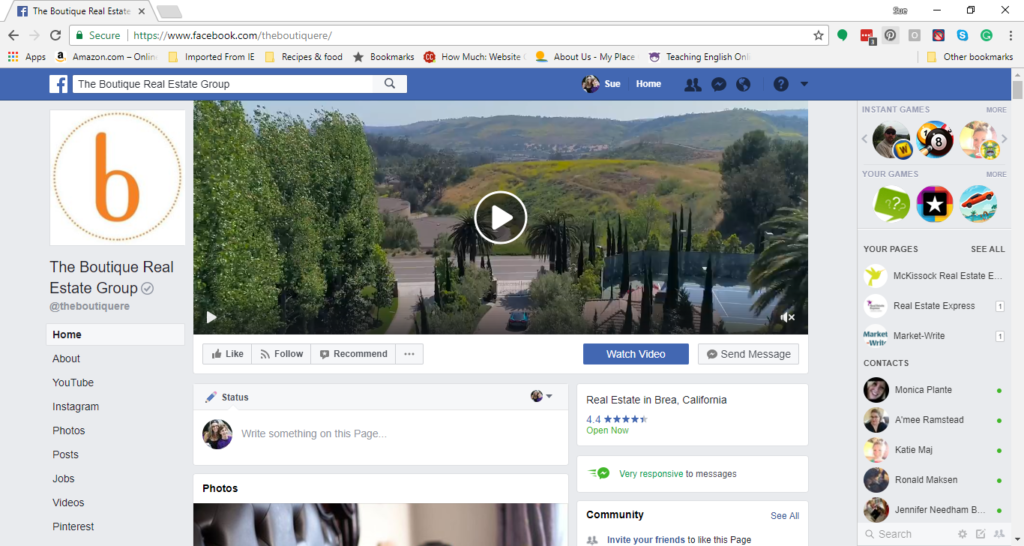Click MORE next to Instant Games
This screenshot has width=1024, height=546.
point(996,110)
